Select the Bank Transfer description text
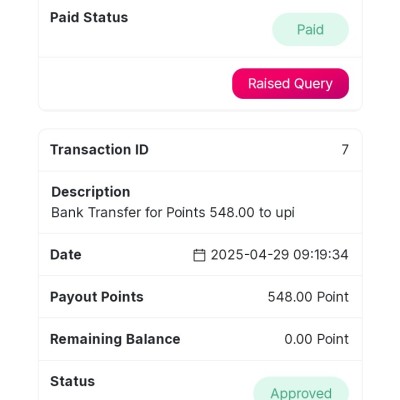 (x=173, y=212)
